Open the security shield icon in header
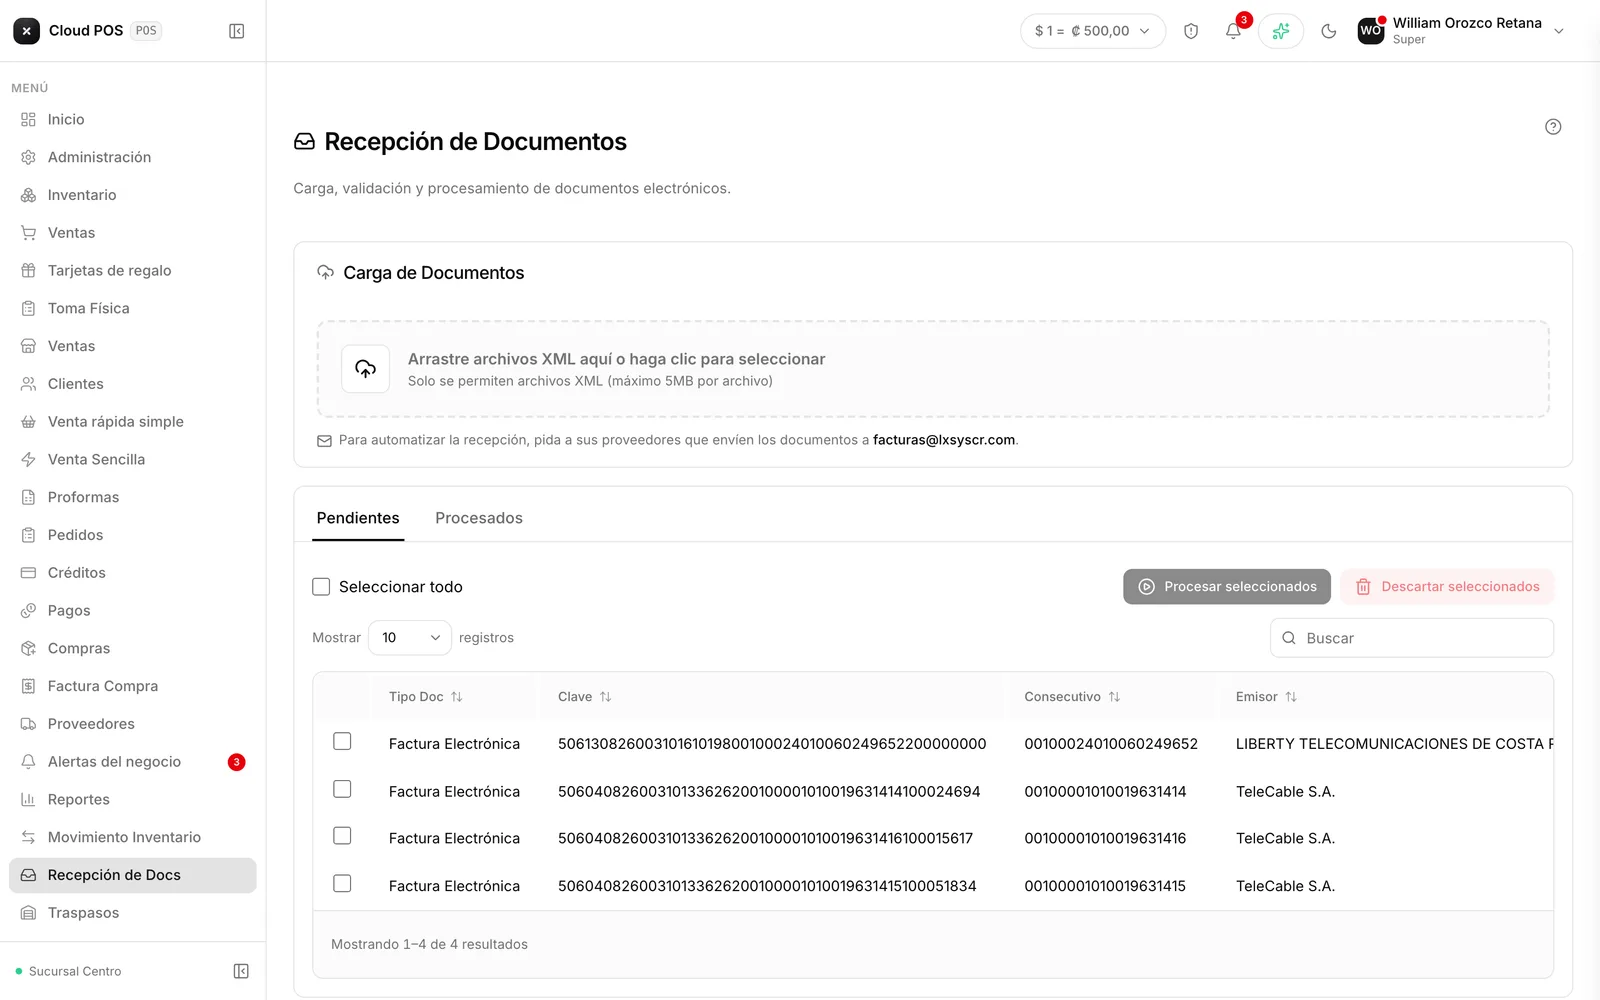 1191,31
